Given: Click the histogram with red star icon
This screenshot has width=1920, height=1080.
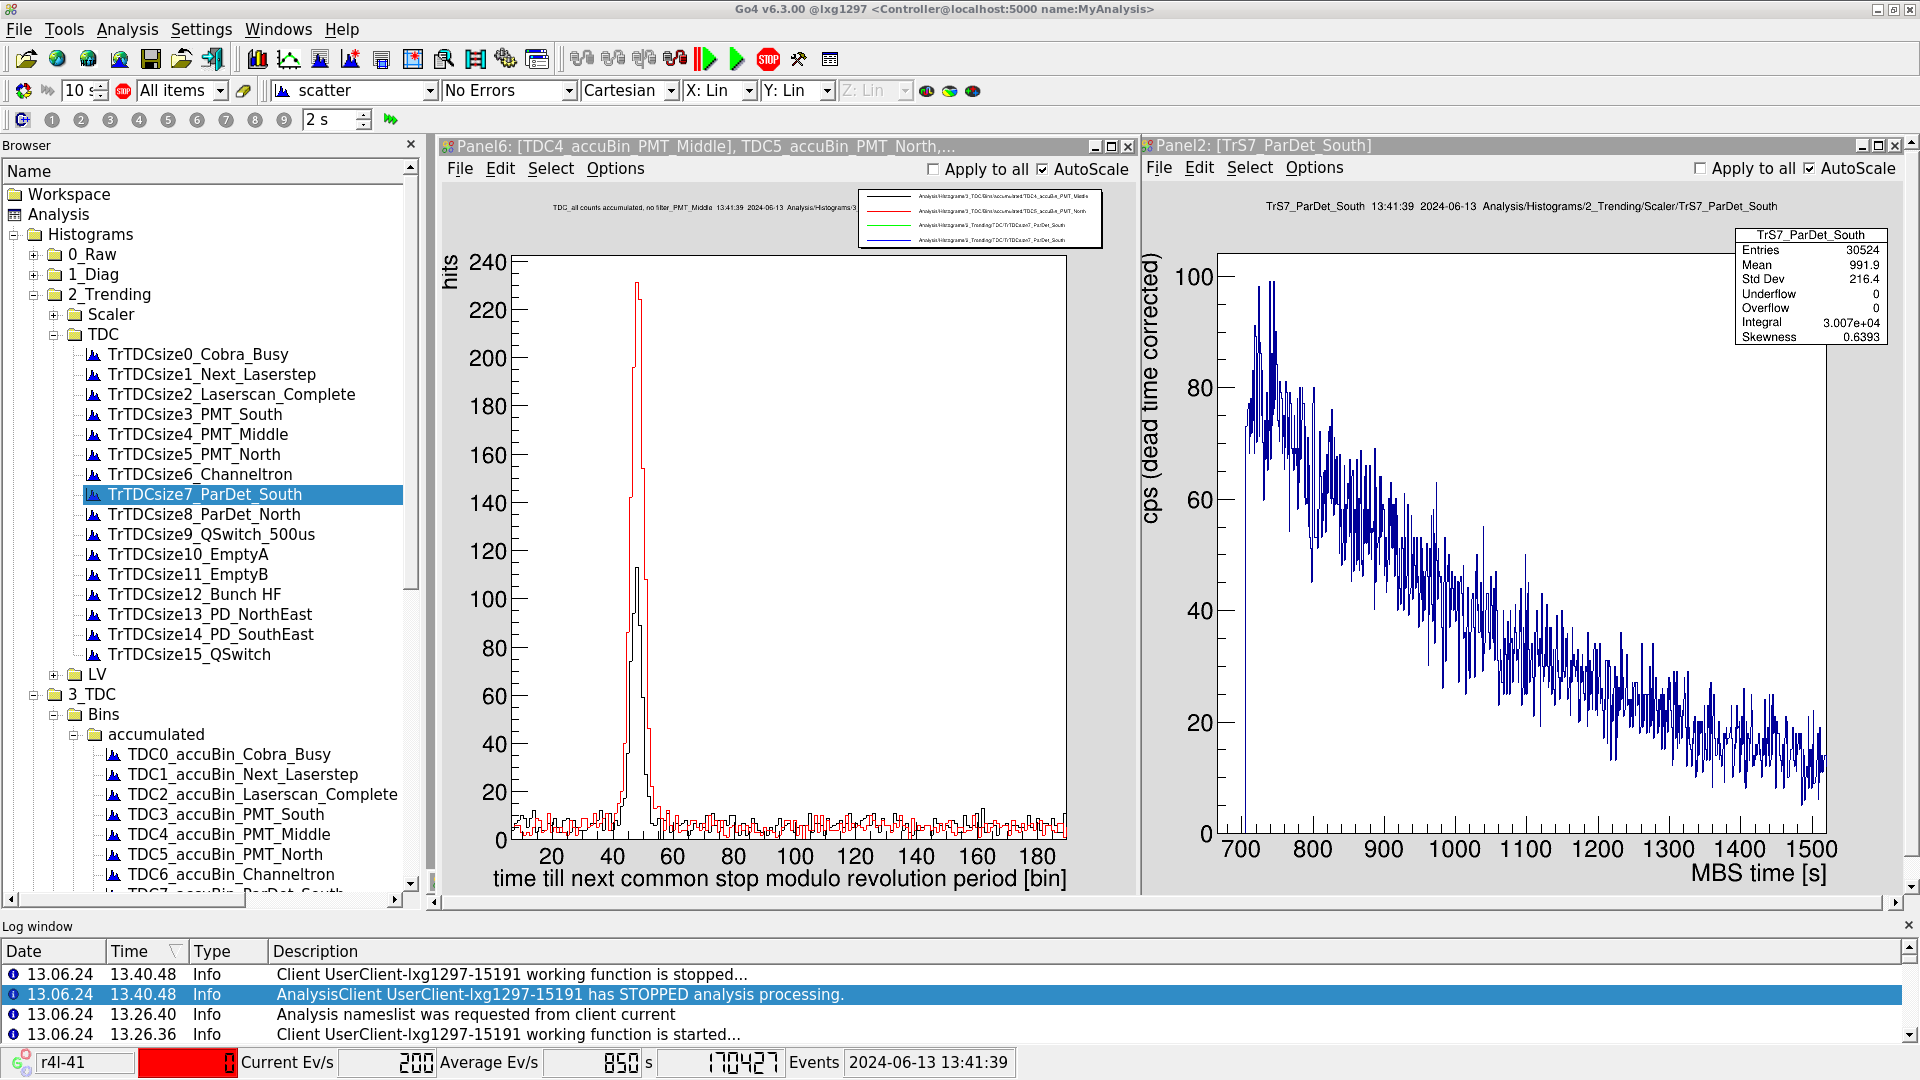Looking at the screenshot, I should click(350, 60).
